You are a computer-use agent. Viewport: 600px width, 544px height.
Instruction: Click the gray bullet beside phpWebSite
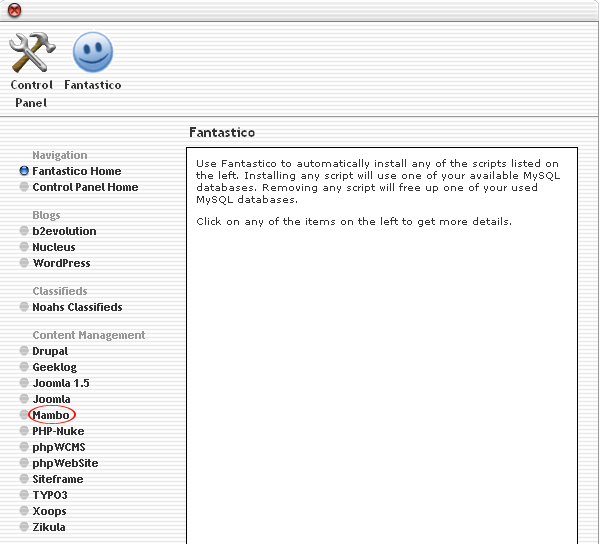tap(24, 463)
